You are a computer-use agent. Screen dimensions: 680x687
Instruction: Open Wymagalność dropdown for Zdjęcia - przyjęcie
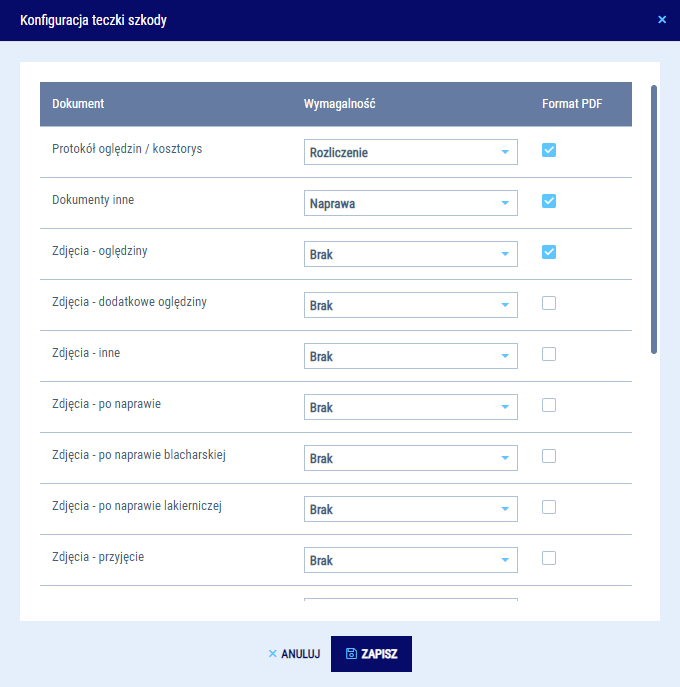tap(410, 560)
